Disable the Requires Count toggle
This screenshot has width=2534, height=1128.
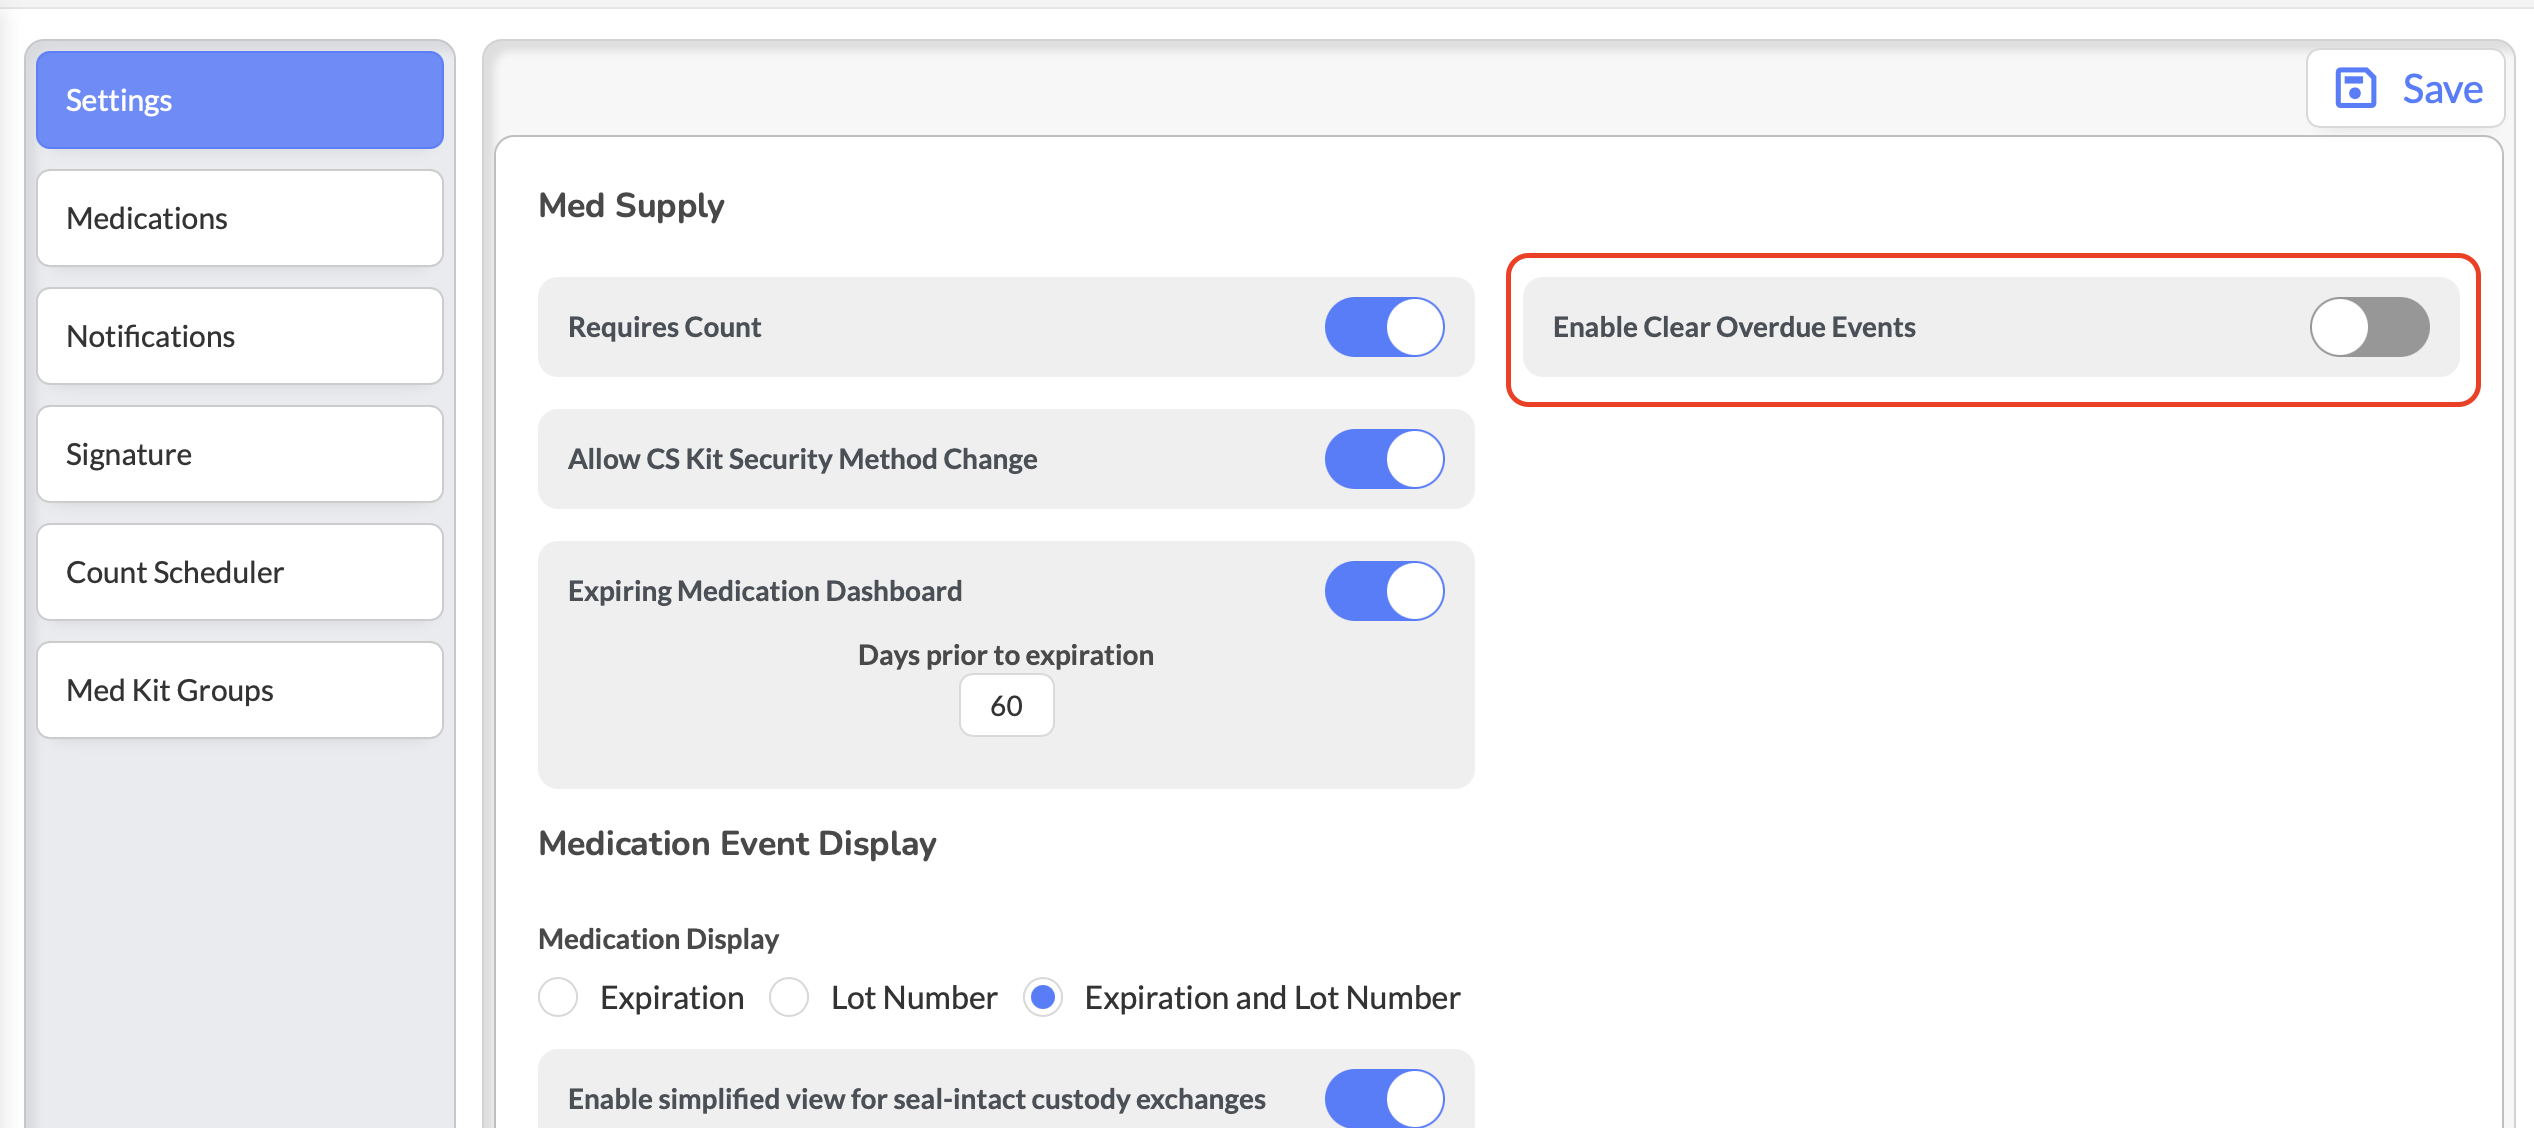[1384, 327]
